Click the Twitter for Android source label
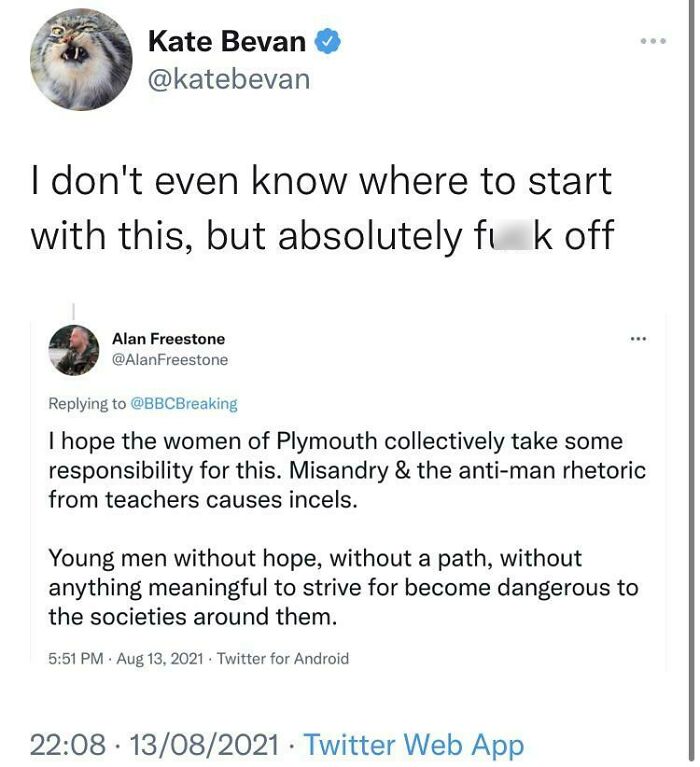Screen dimensions: 700x767 pos(283,658)
